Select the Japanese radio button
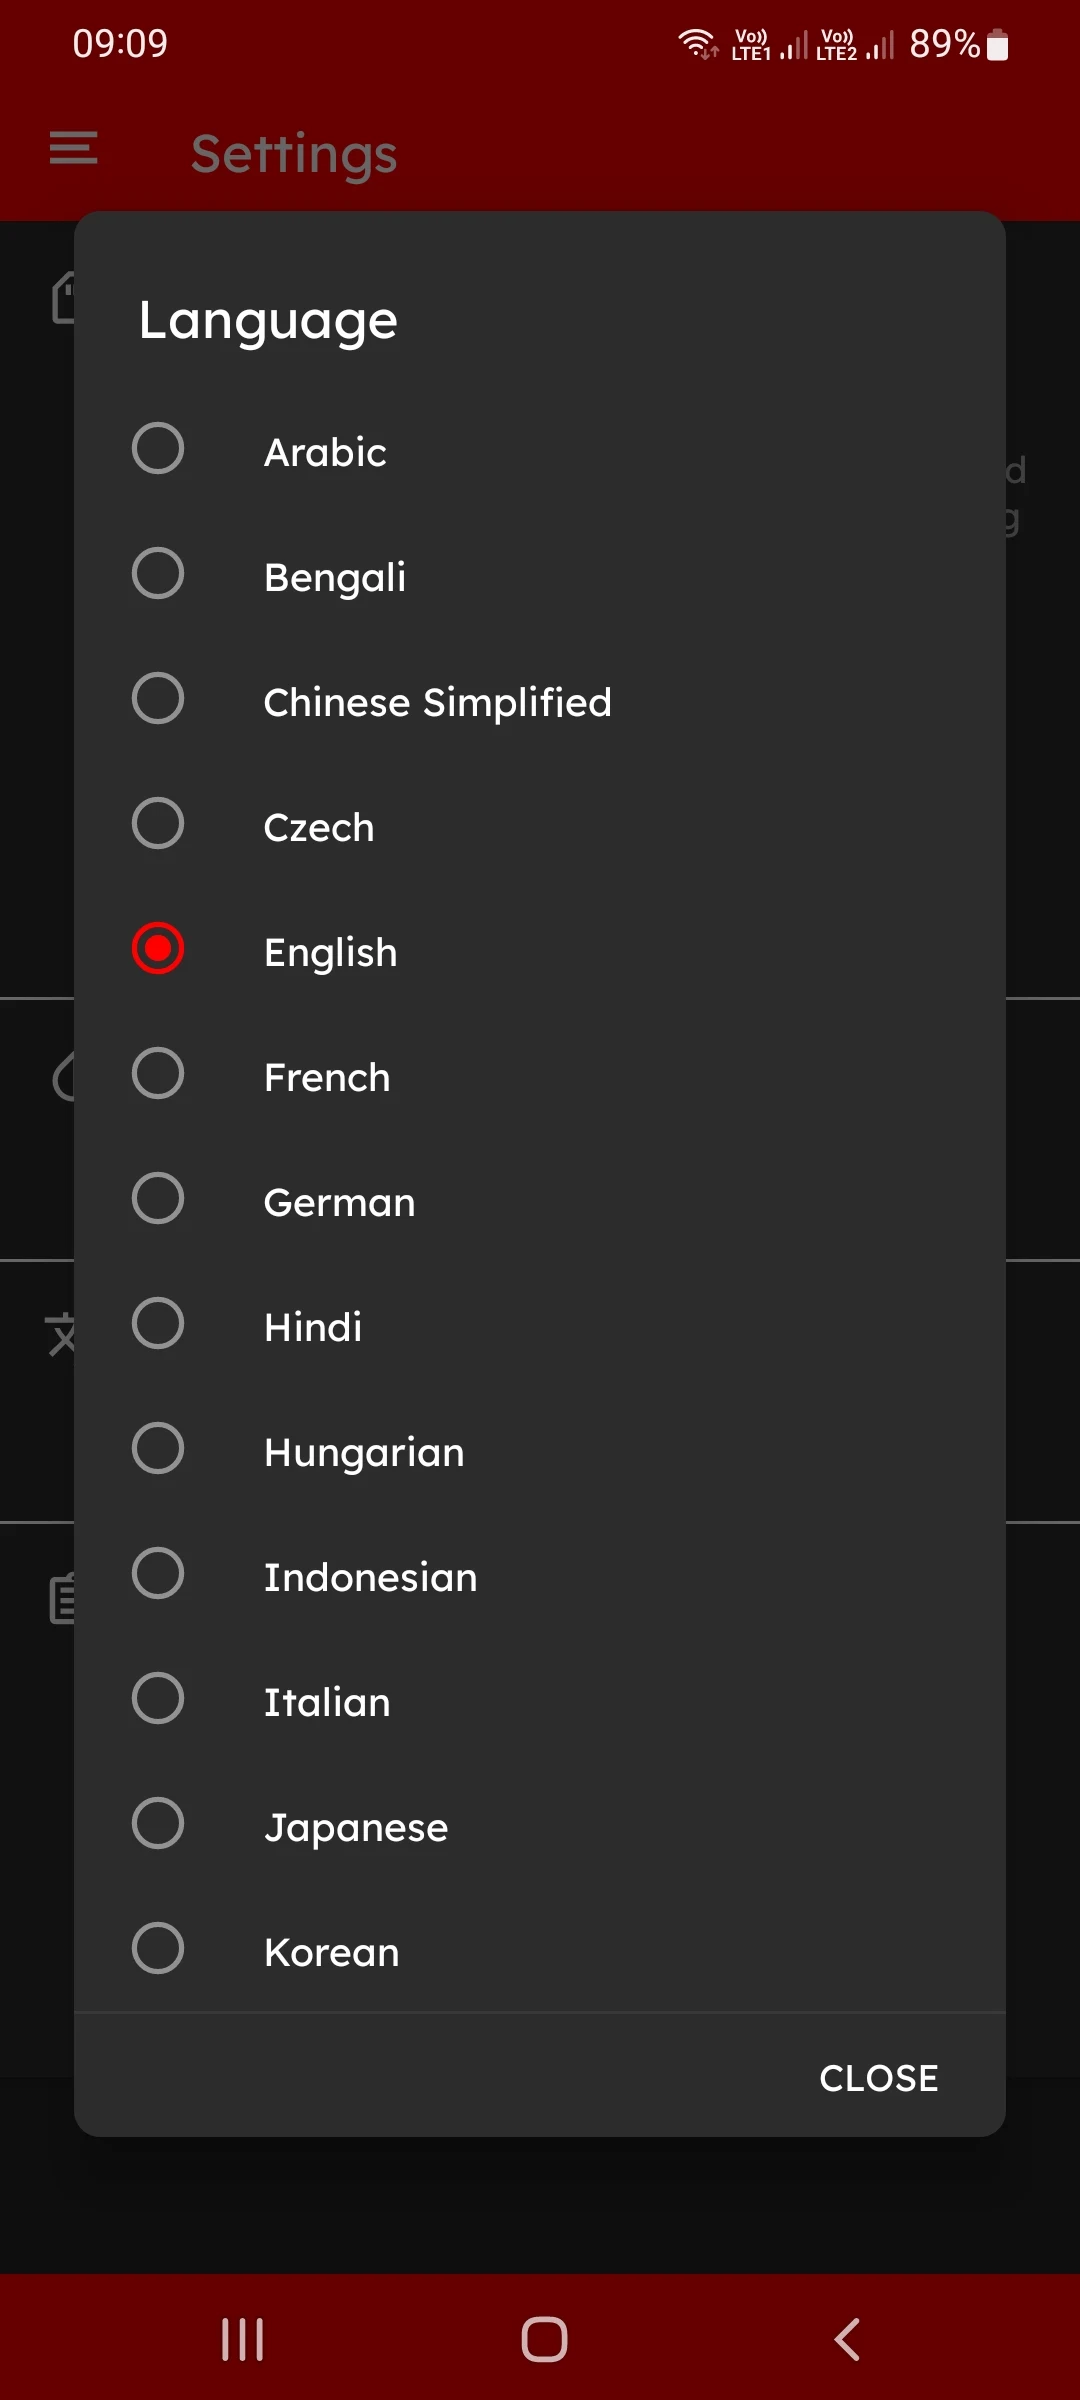 click(x=158, y=1823)
